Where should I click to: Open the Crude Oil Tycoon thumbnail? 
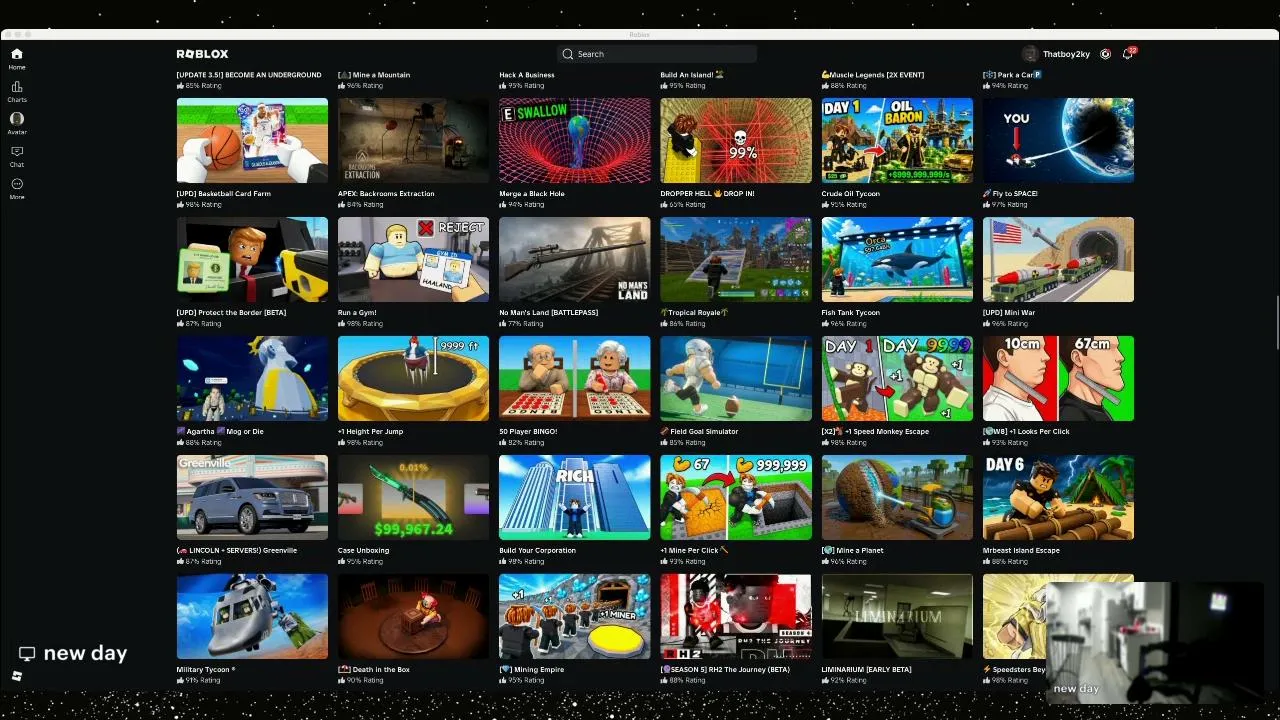point(897,140)
